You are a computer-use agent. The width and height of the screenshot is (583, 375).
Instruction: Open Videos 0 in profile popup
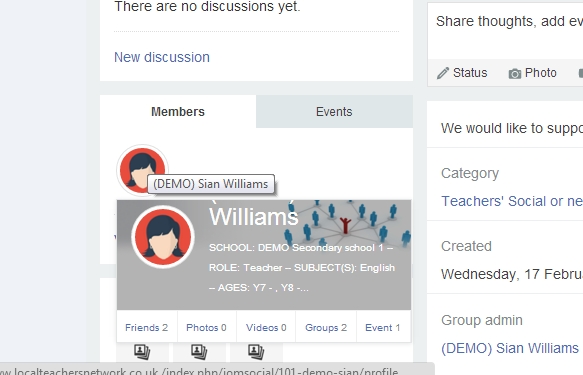click(266, 327)
